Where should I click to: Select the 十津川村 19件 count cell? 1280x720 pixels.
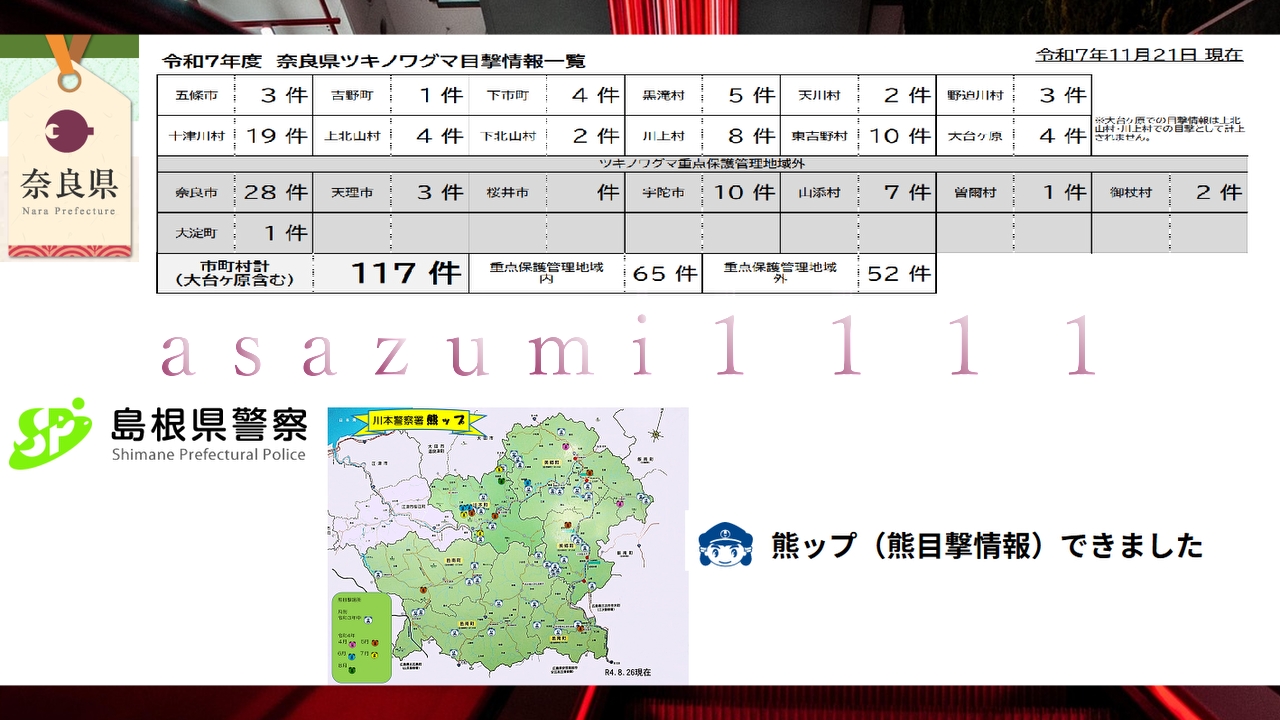click(274, 136)
